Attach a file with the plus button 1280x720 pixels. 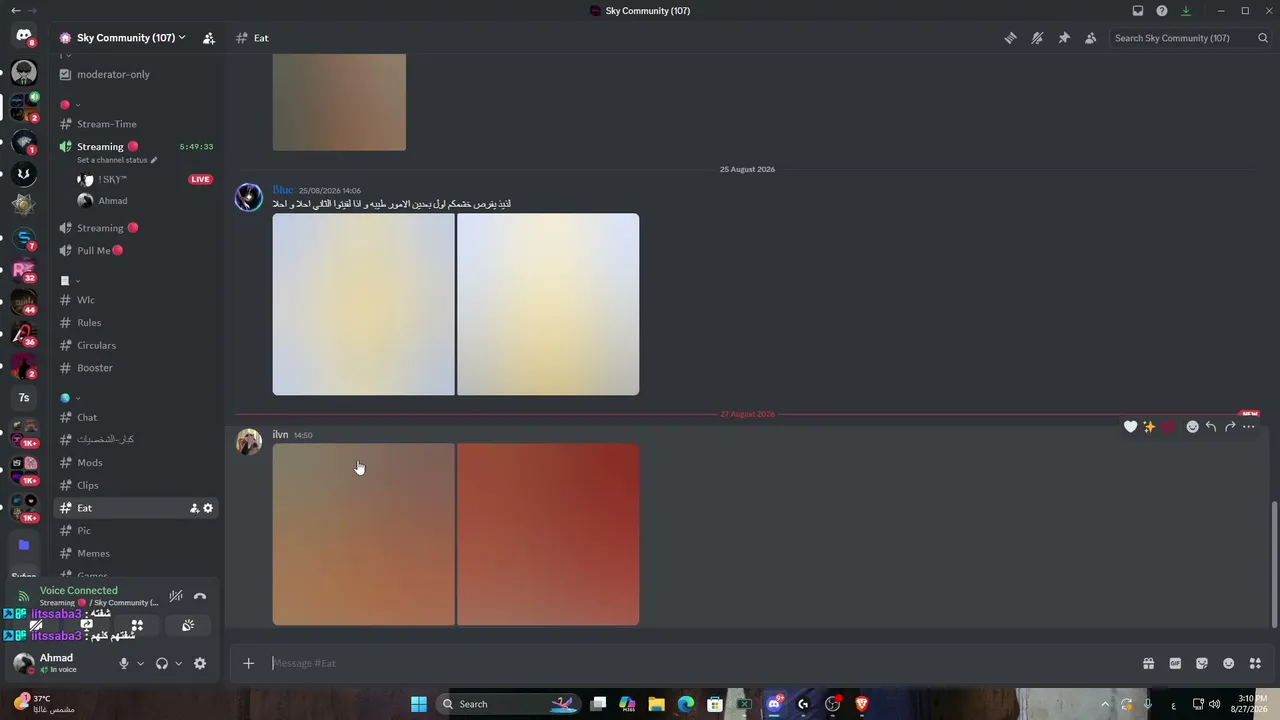pos(249,663)
